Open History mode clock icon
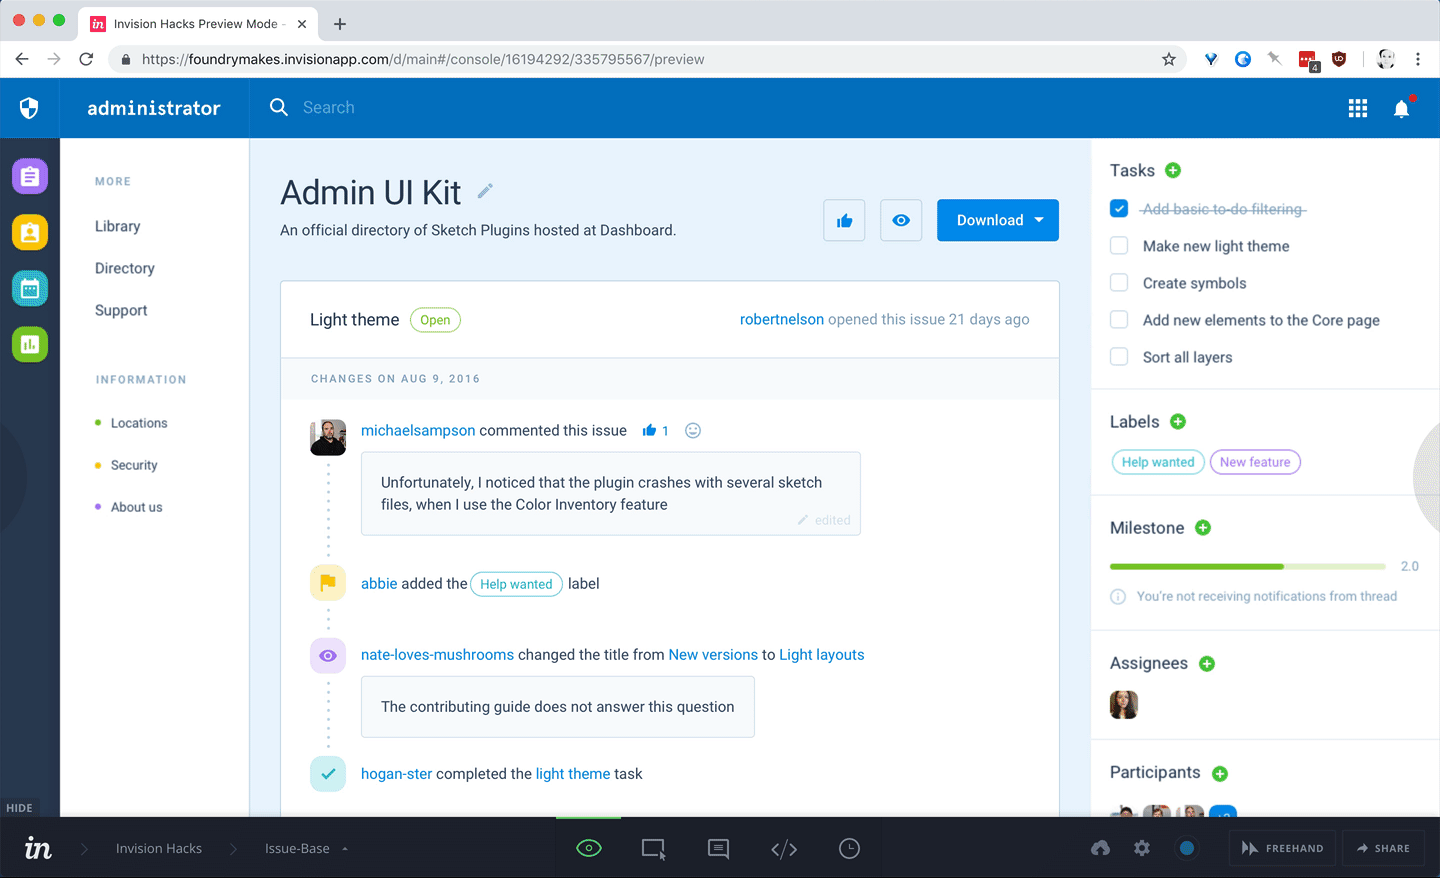 click(x=849, y=848)
